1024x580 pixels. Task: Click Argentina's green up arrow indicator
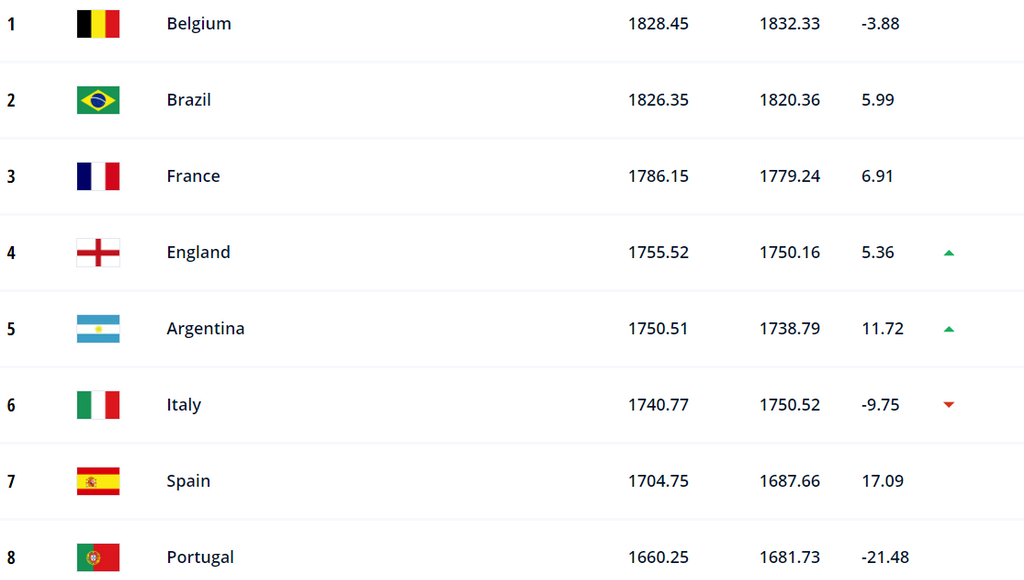point(948,329)
